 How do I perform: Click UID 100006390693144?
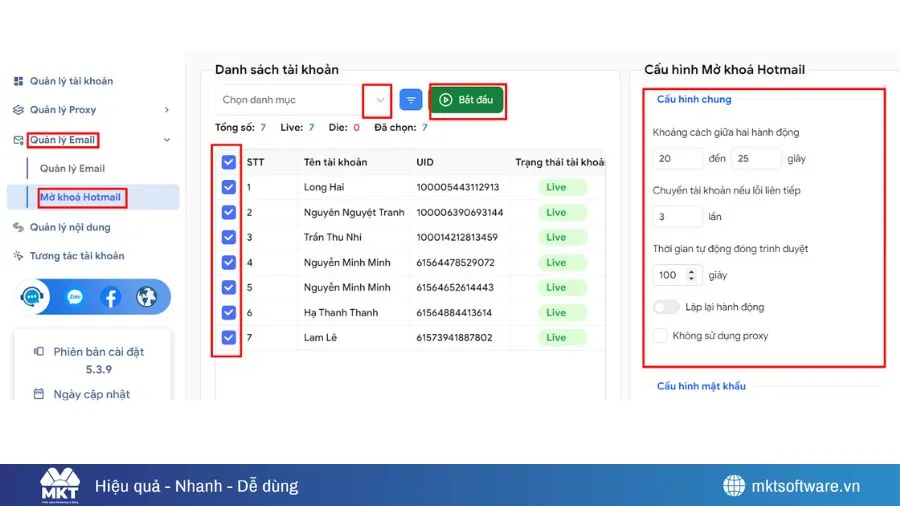coord(460,212)
